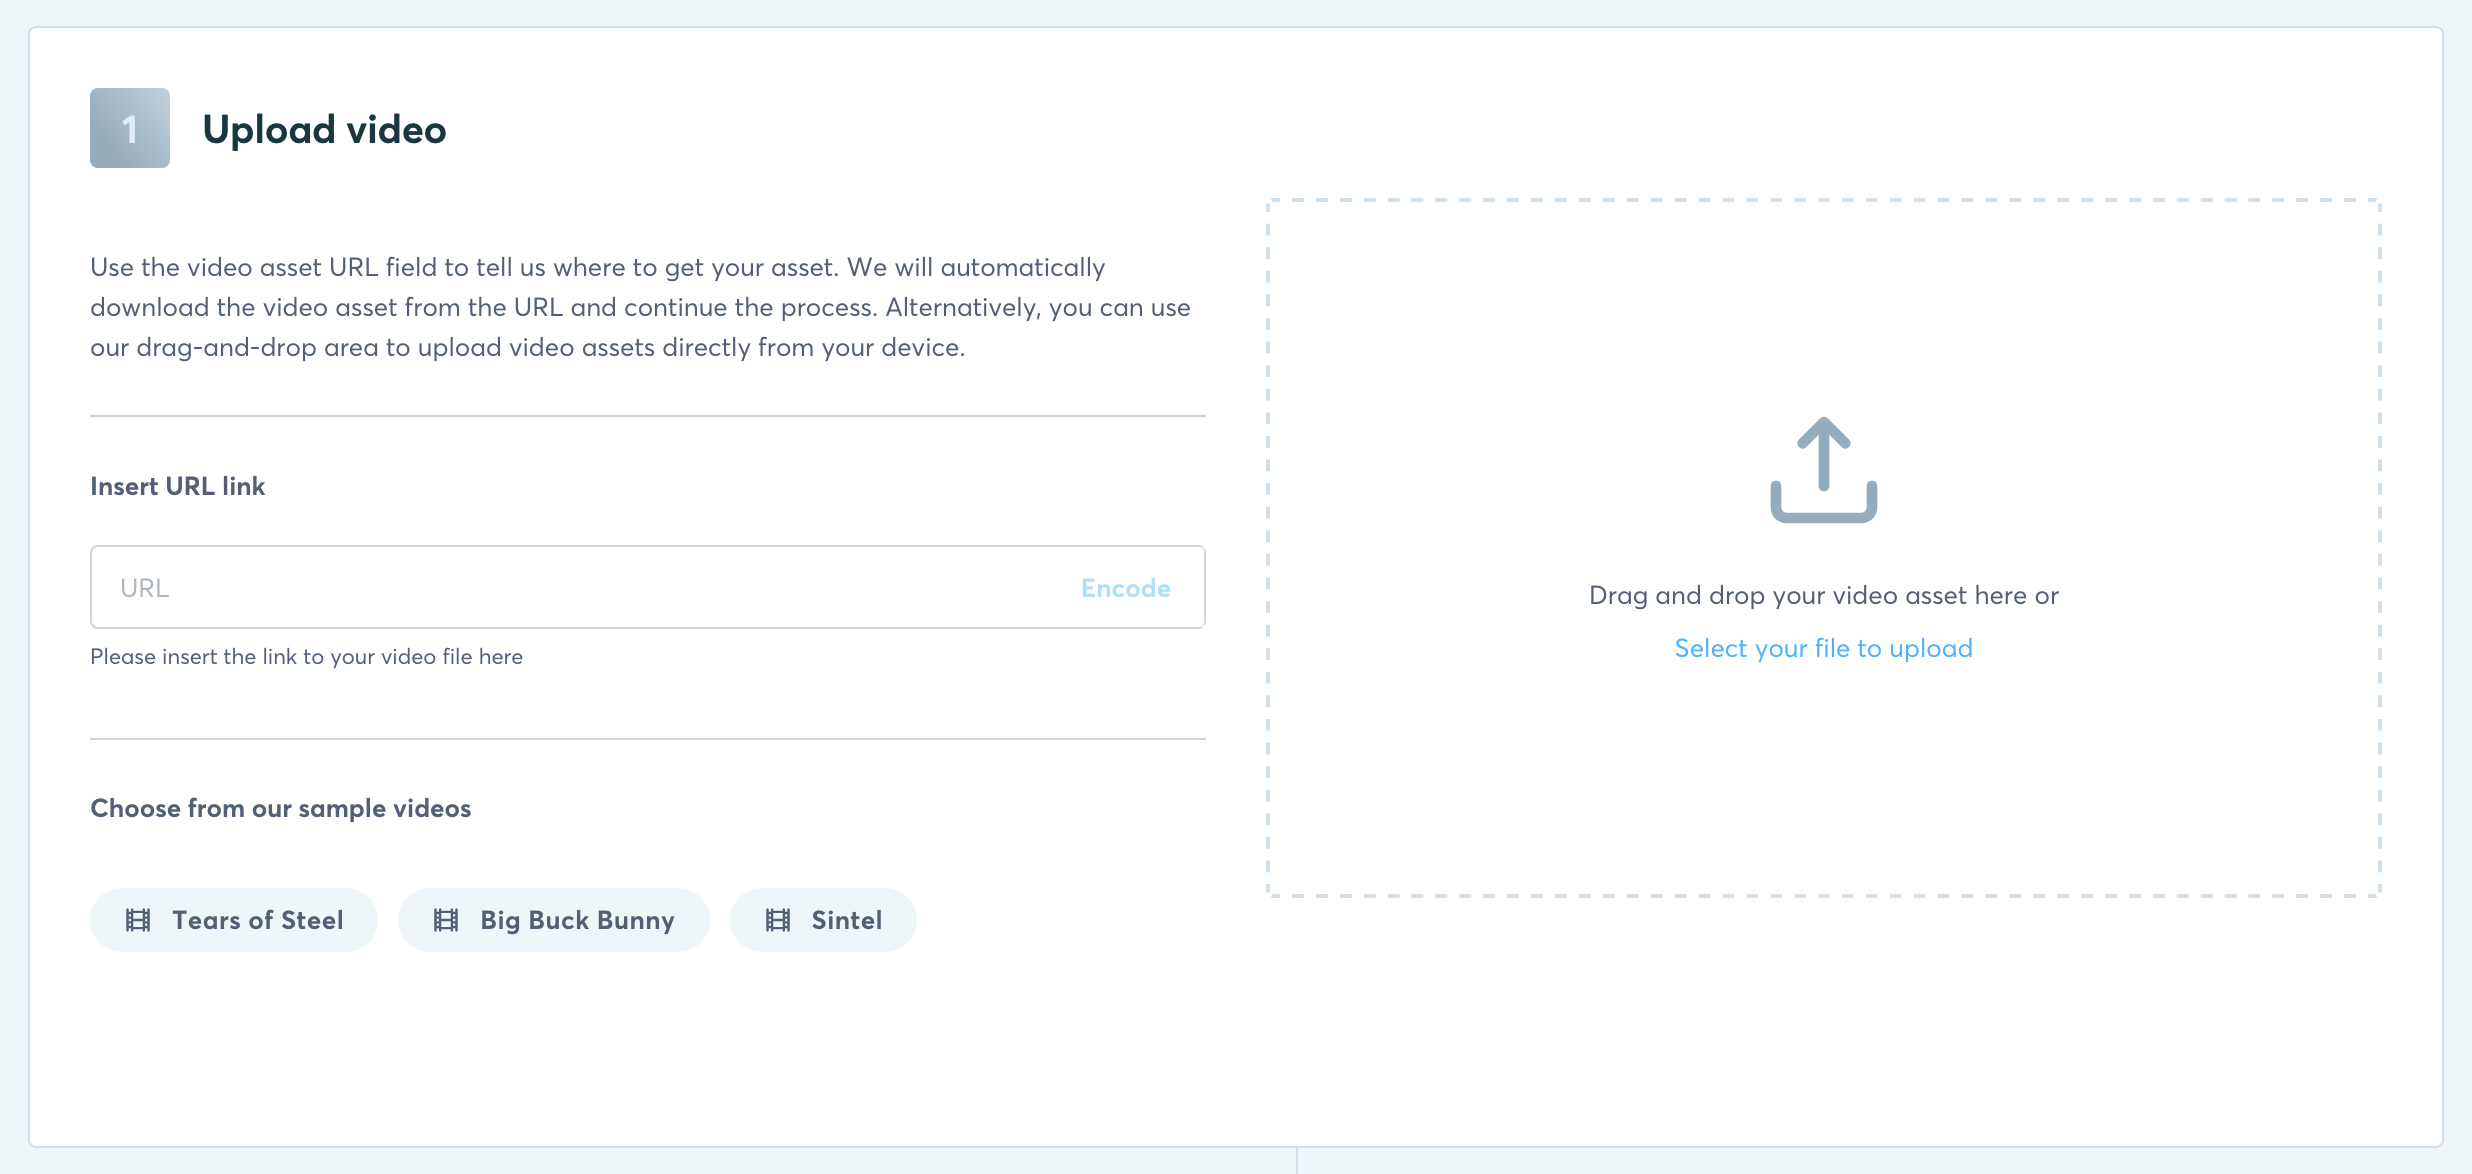This screenshot has height=1174, width=2472.
Task: Click the URL placeholder text
Action: coord(145,588)
